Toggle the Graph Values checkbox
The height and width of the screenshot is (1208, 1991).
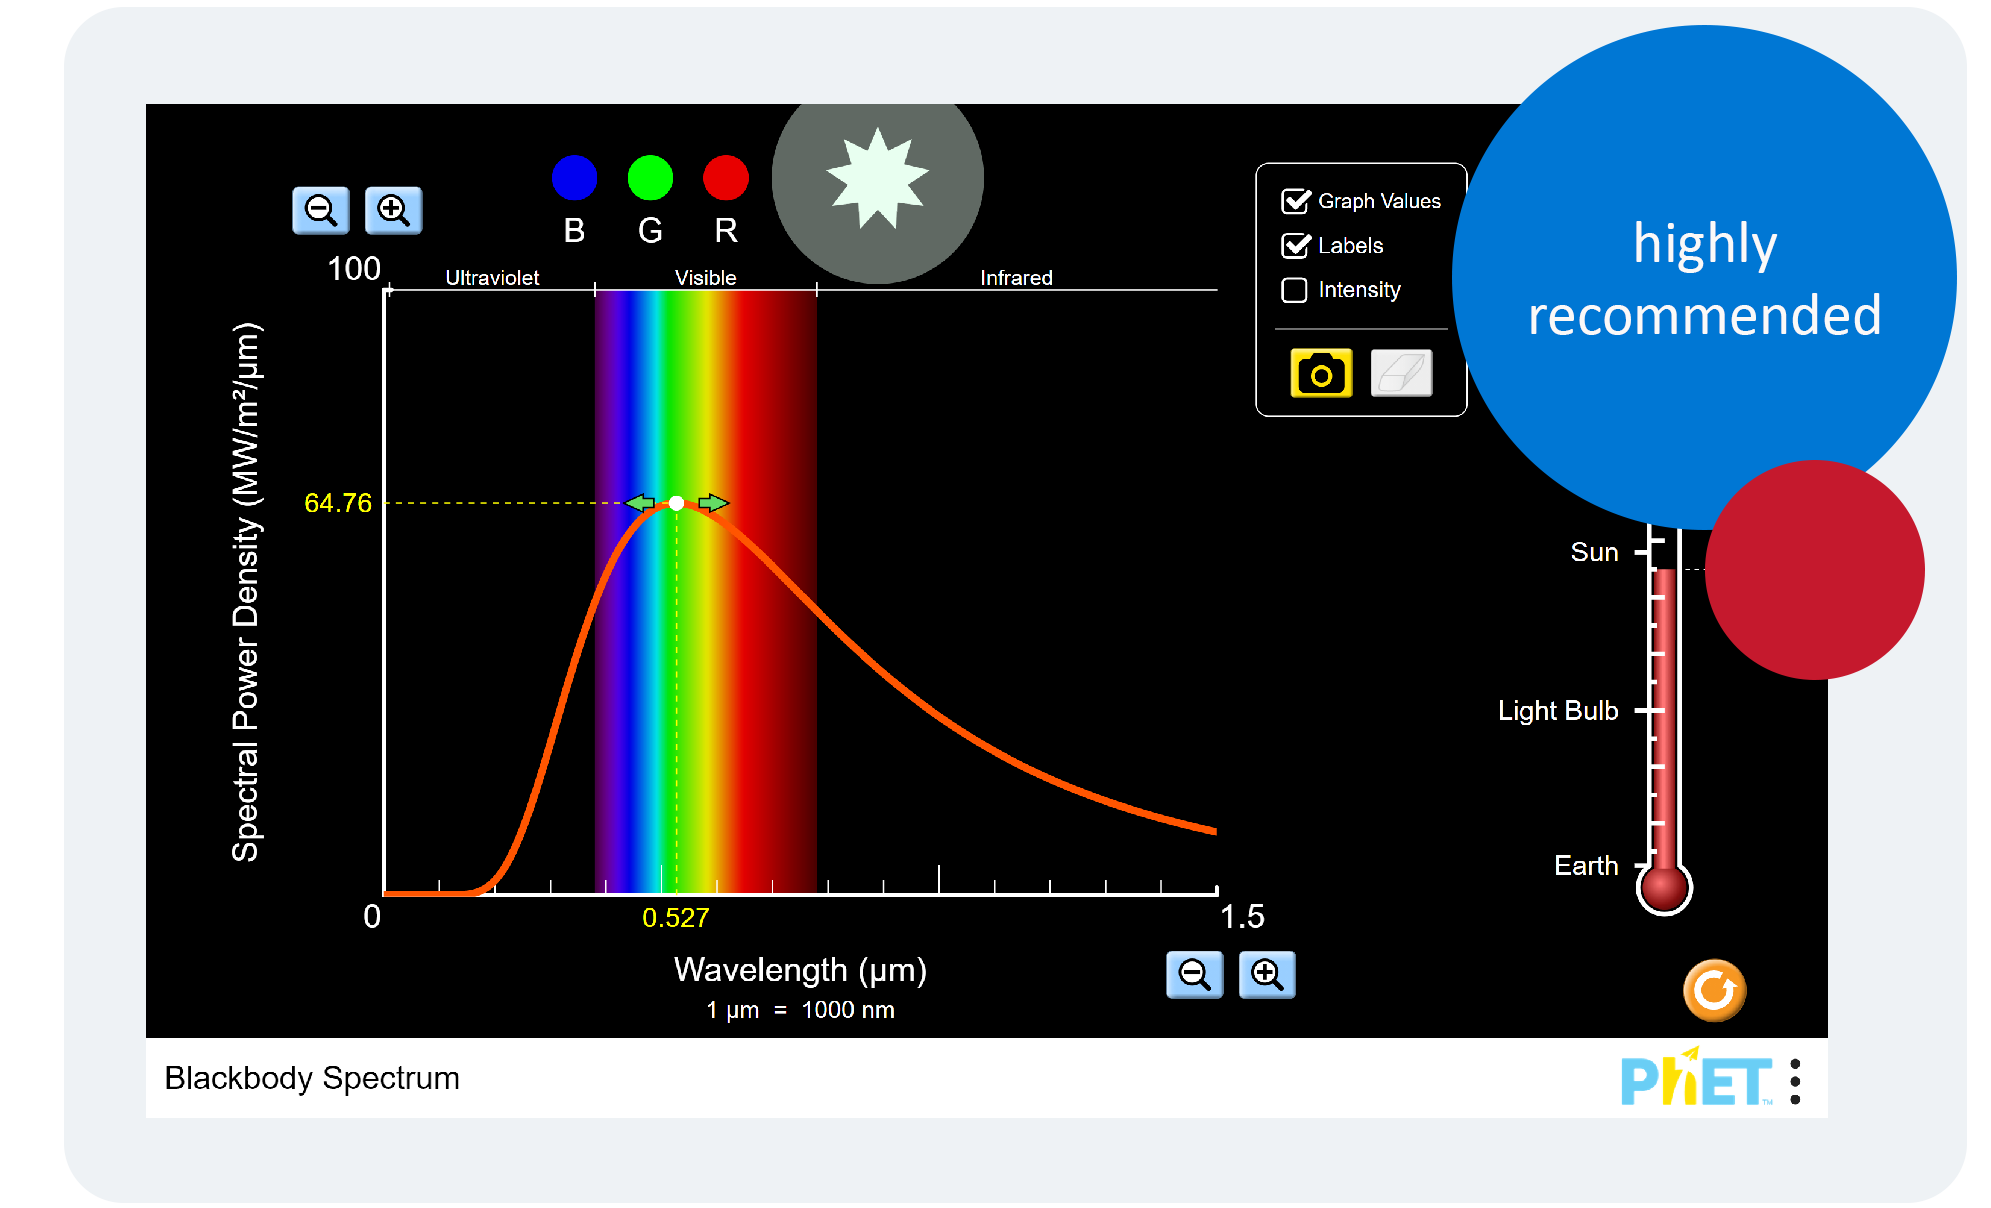1295,201
